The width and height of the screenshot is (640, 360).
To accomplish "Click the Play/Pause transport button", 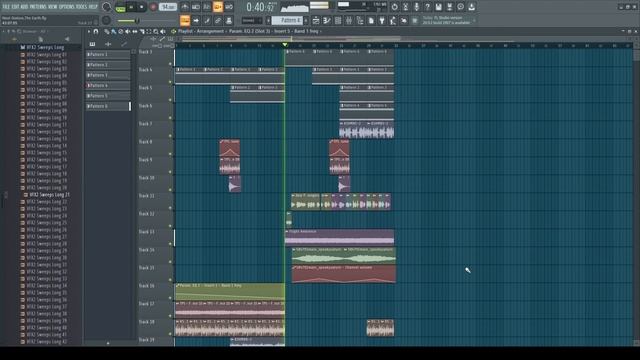I will [131, 7].
